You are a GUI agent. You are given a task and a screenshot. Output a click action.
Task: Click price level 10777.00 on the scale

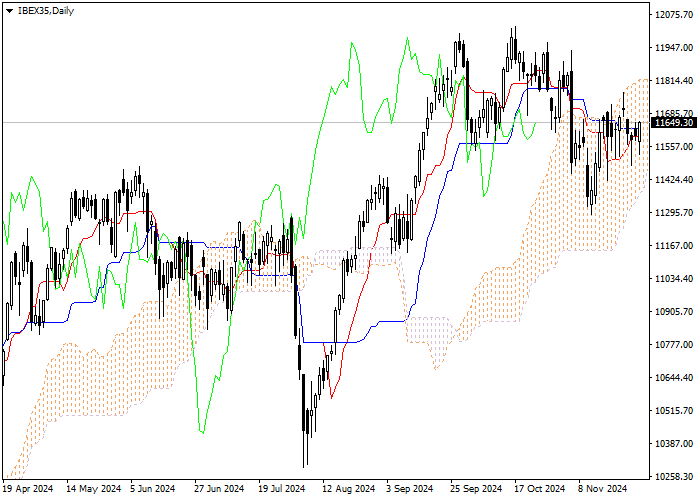tap(674, 345)
